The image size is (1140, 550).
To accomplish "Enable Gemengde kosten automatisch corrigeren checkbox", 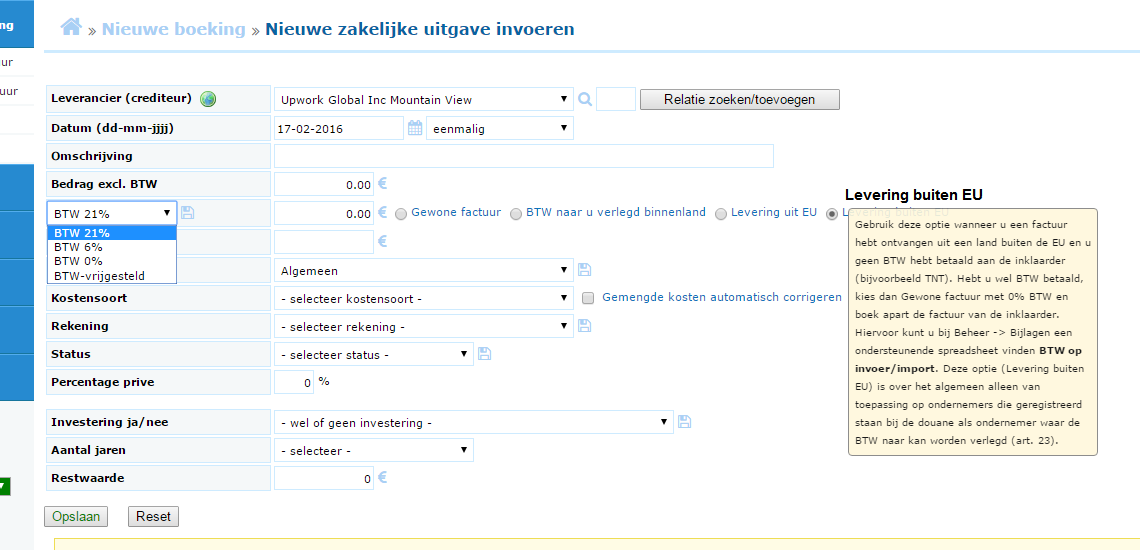I will (588, 298).
